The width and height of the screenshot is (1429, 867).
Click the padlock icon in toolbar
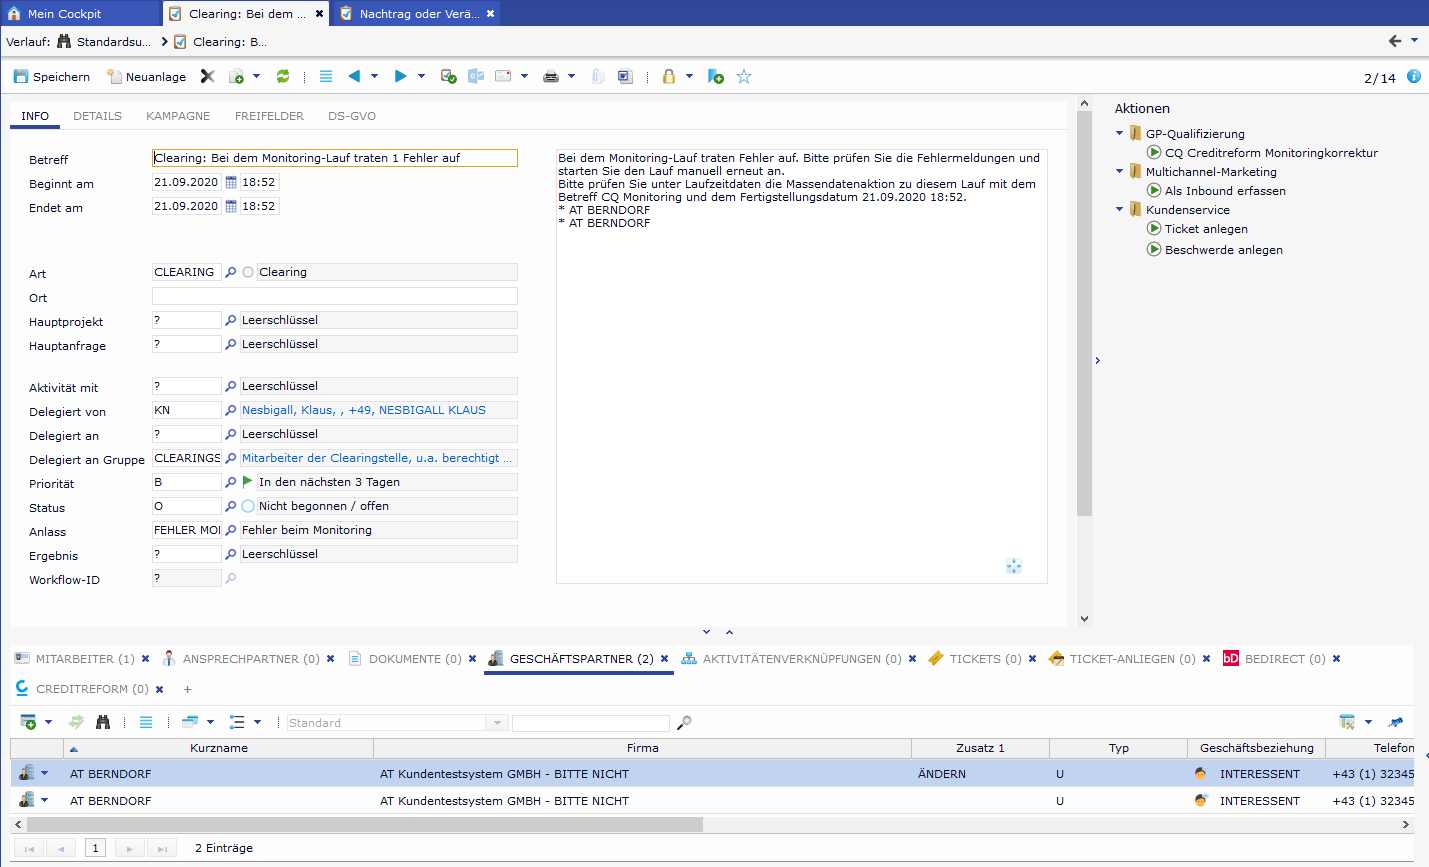click(668, 77)
